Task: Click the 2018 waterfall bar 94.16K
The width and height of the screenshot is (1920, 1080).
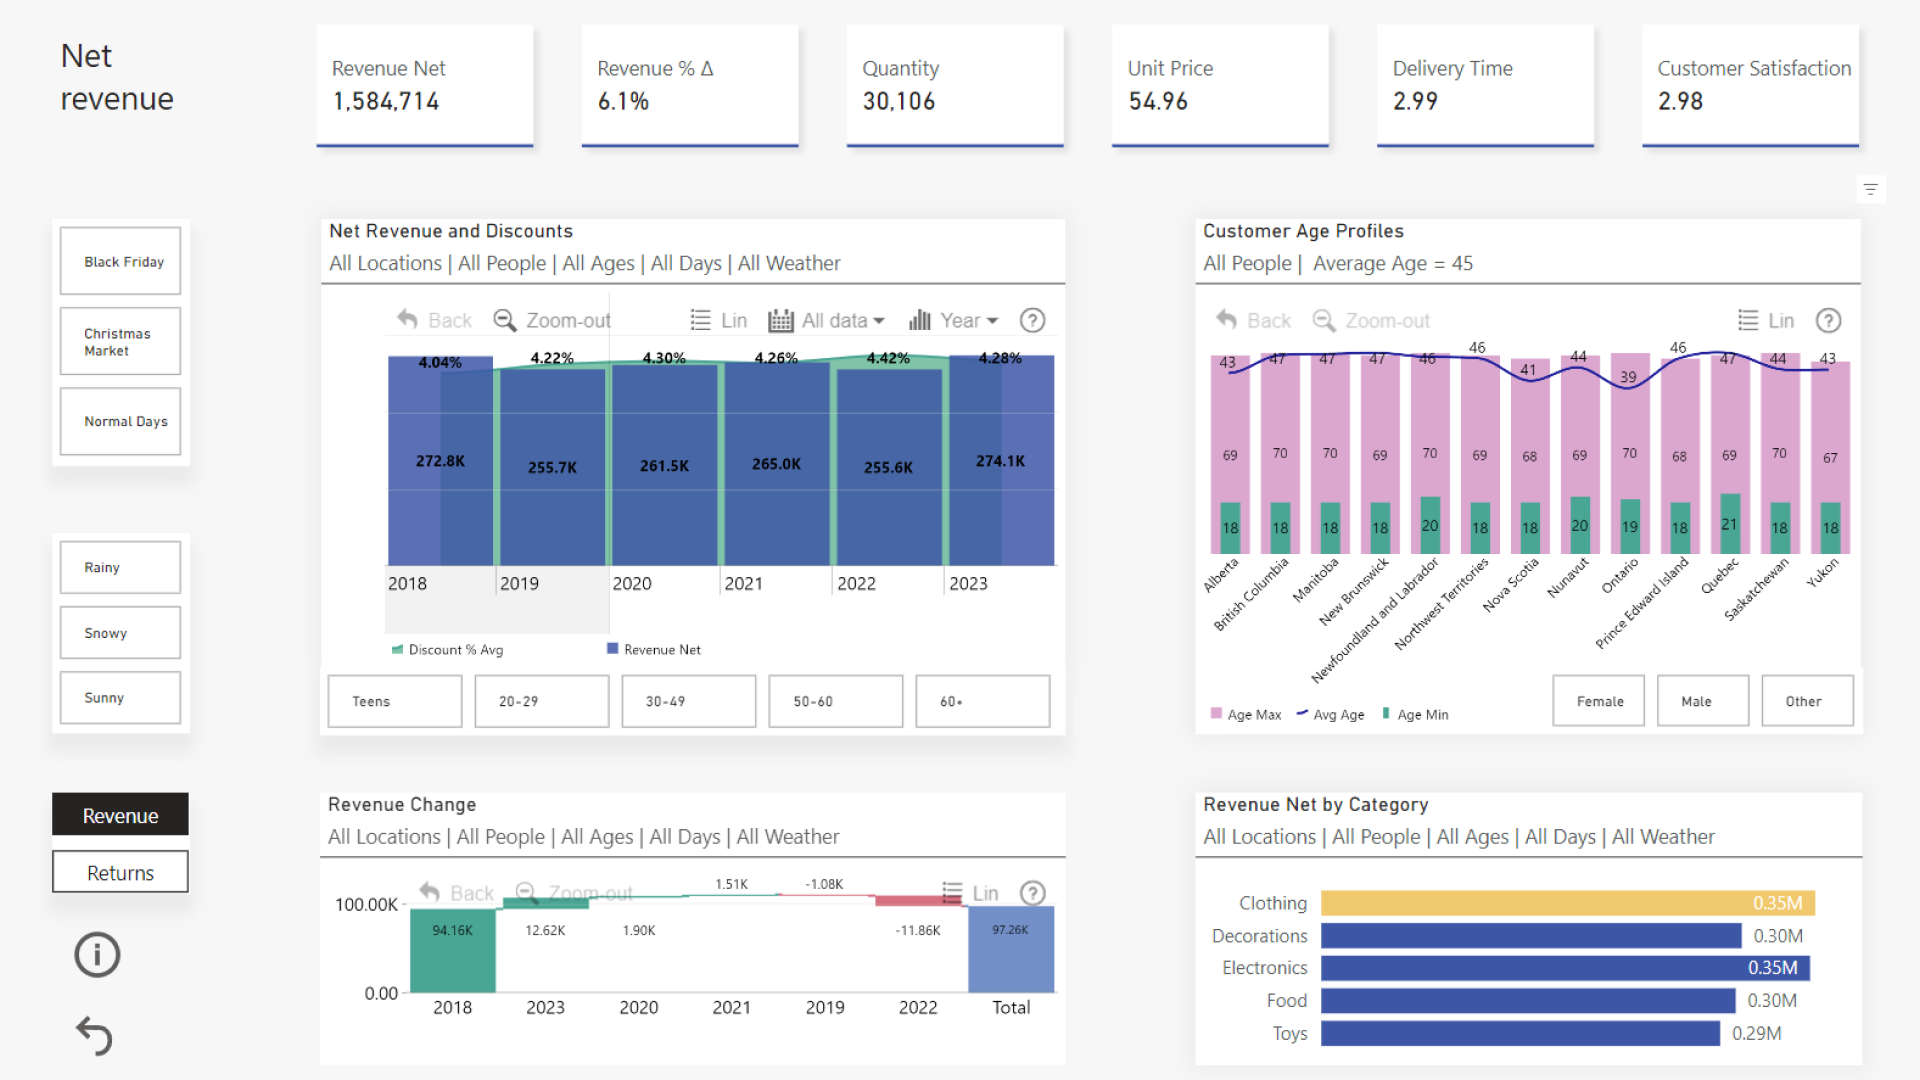Action: tap(453, 950)
